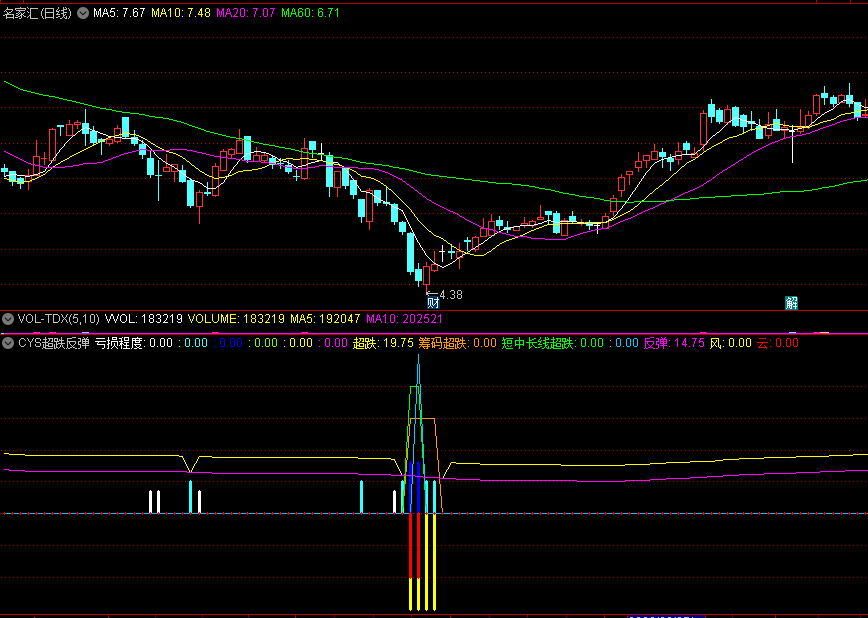
Task: Click the VVOL: 183219 value
Action: coord(144,319)
